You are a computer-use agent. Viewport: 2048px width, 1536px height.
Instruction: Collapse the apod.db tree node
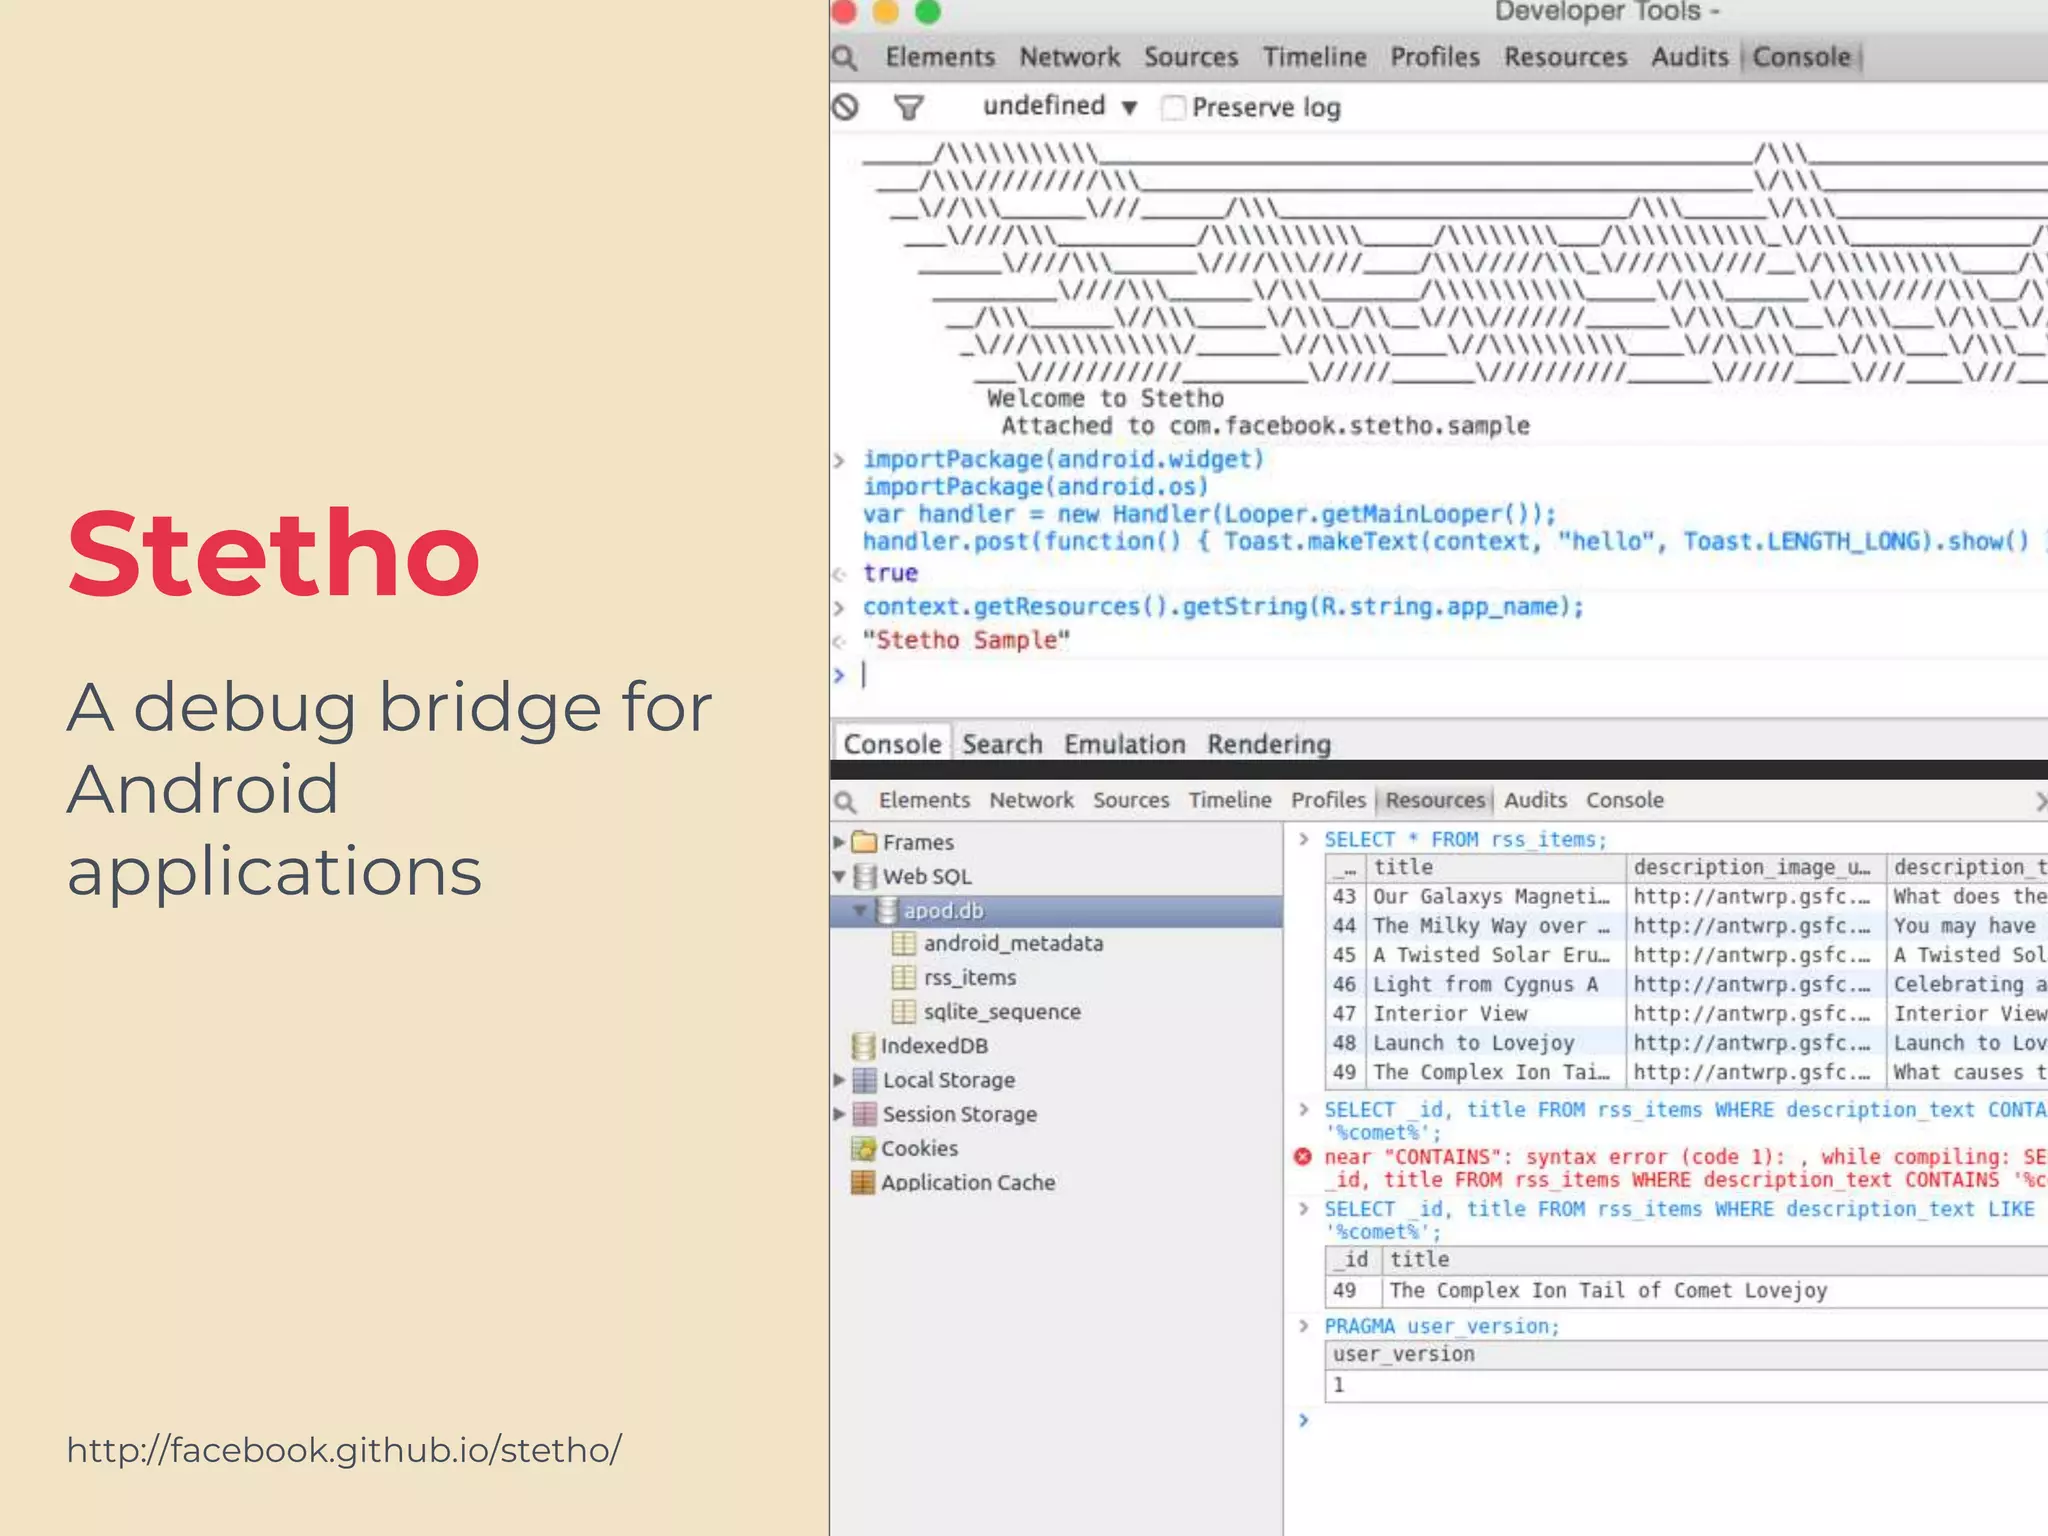pos(861,911)
